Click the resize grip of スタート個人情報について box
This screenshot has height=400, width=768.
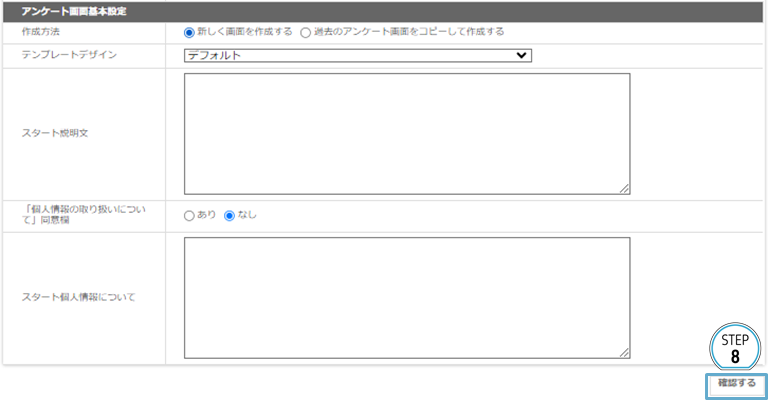click(624, 352)
